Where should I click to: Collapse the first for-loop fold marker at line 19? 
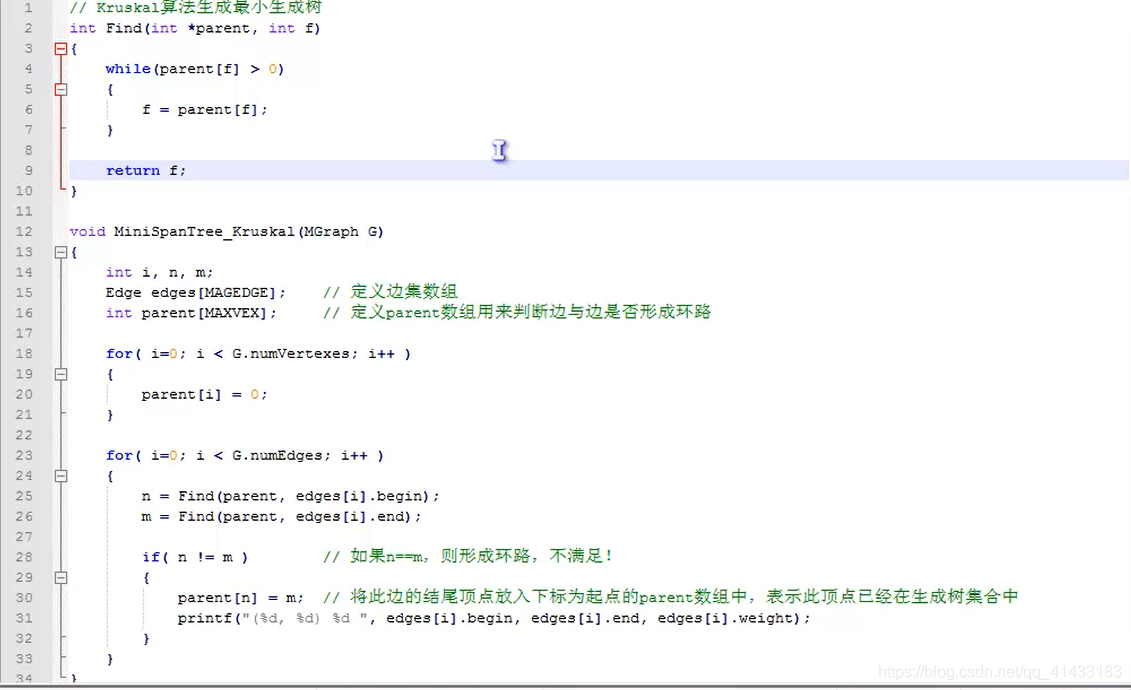(x=61, y=374)
